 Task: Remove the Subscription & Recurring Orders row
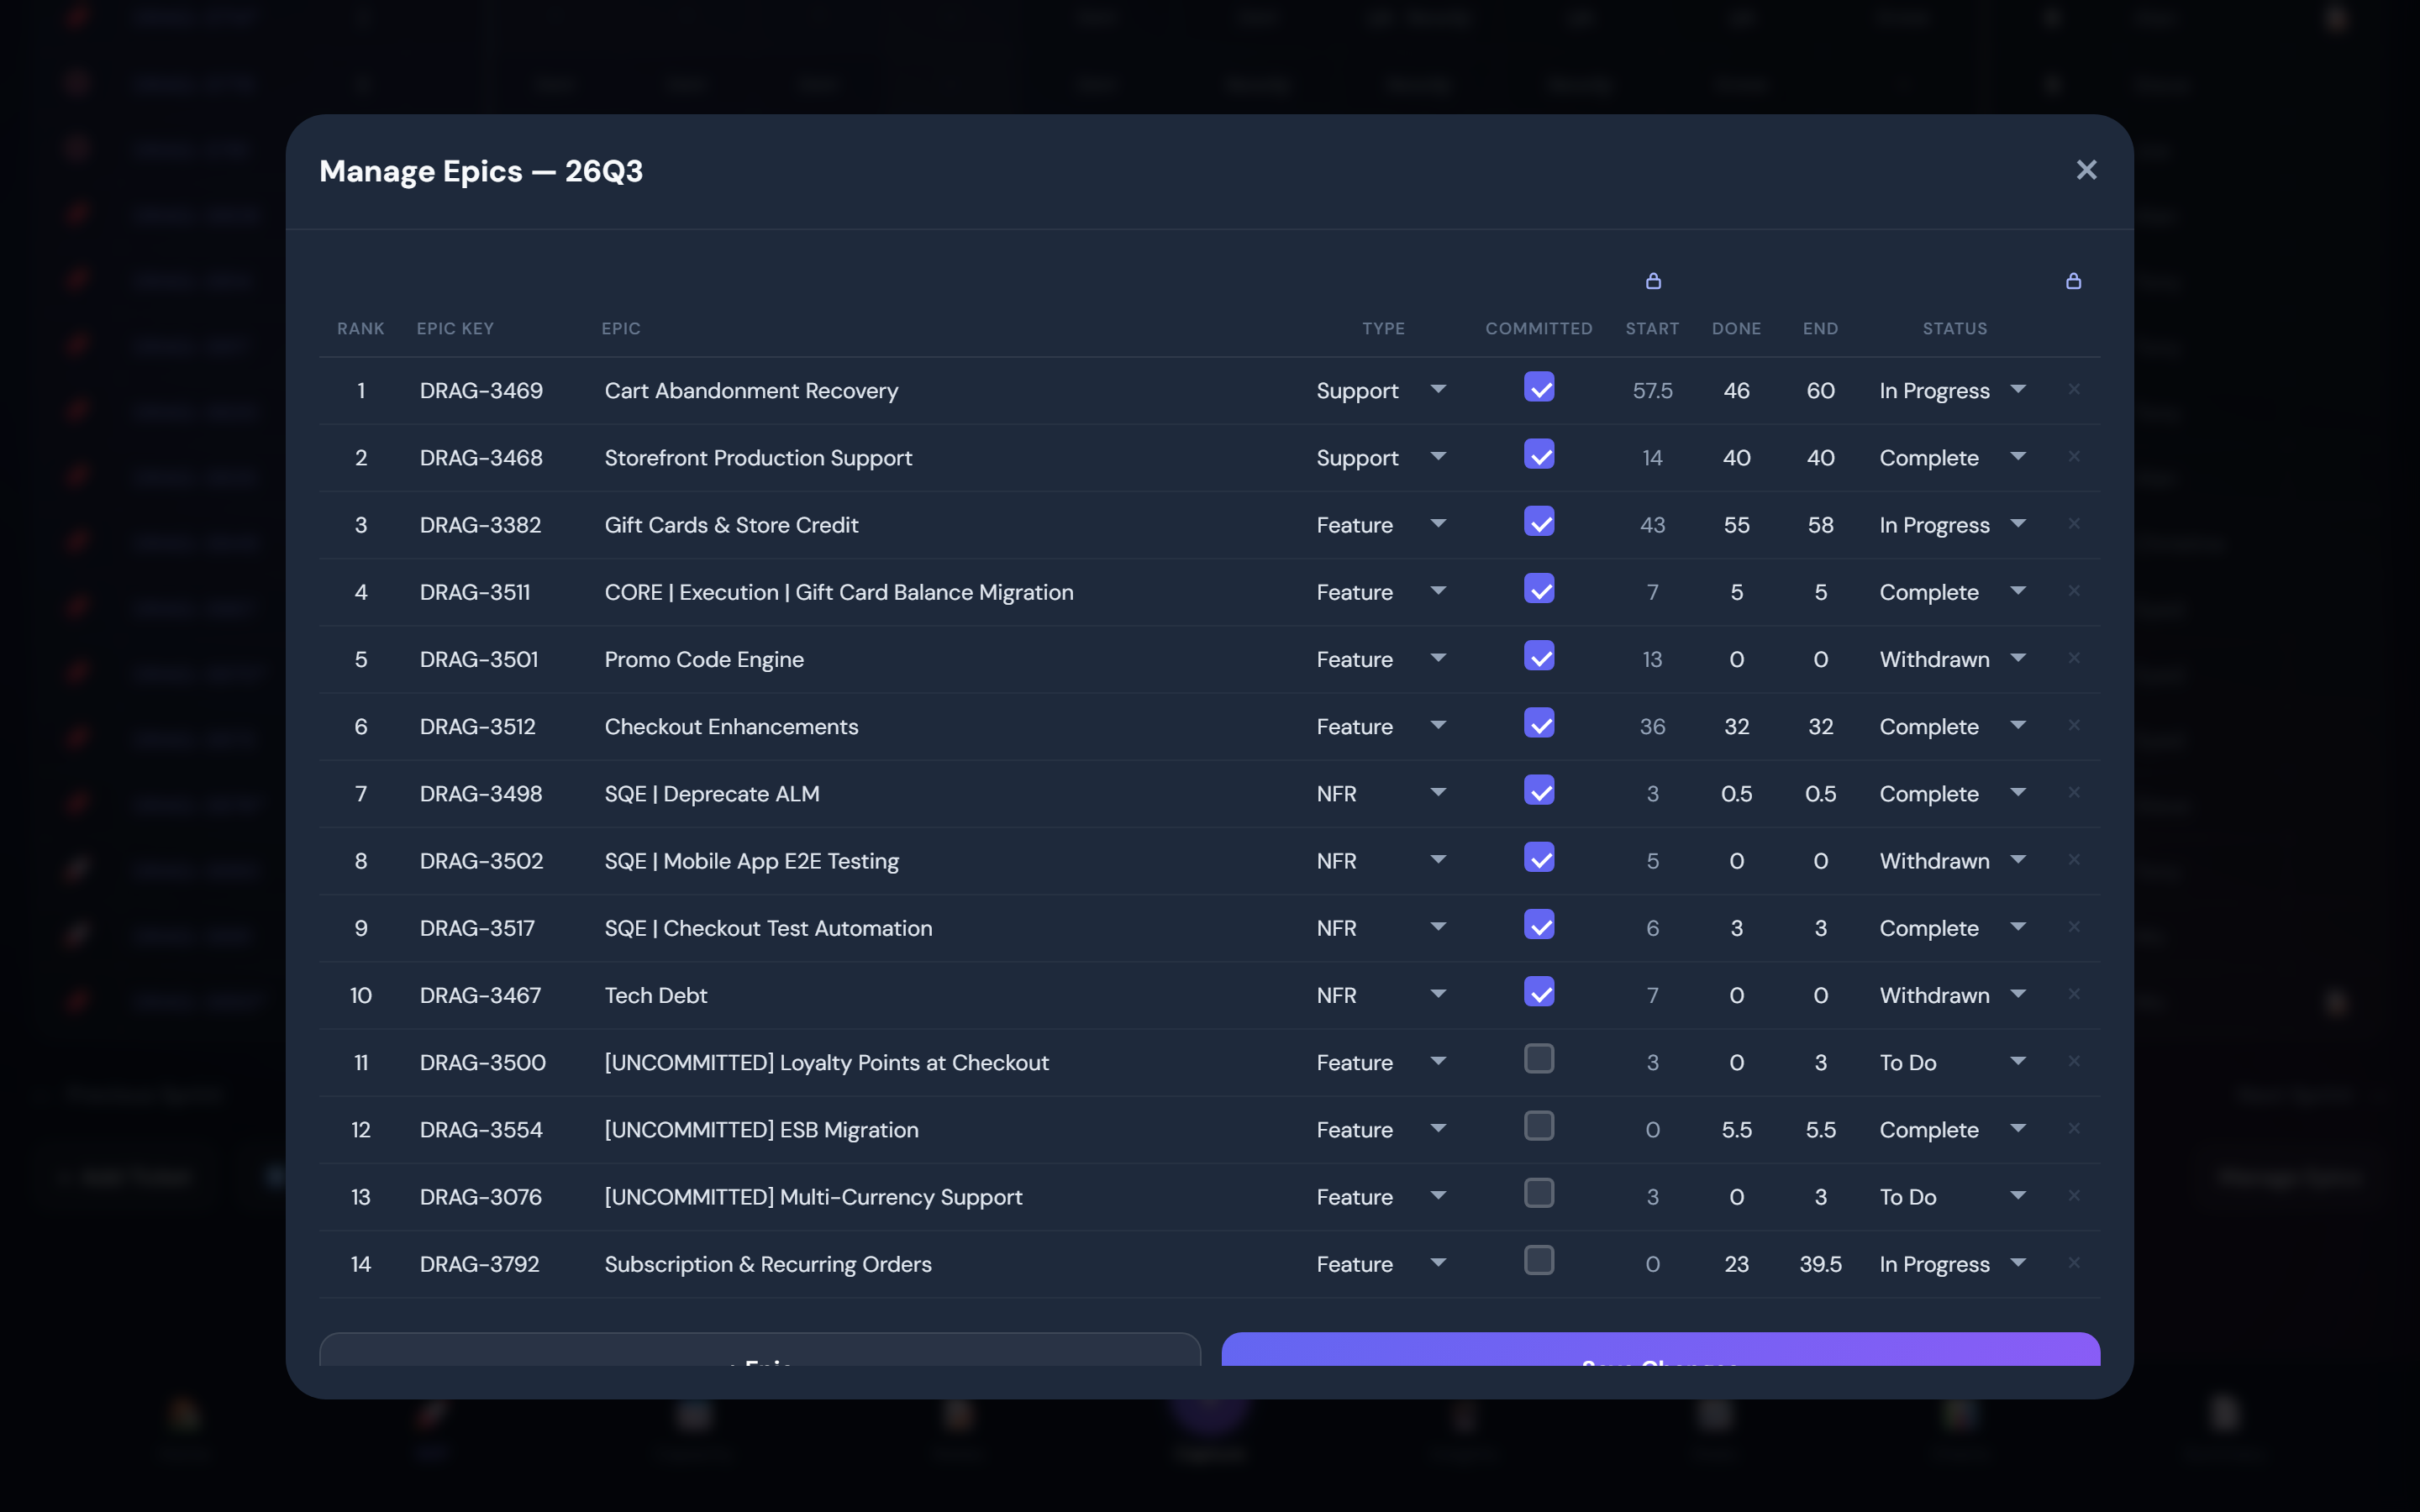pyautogui.click(x=2074, y=1263)
